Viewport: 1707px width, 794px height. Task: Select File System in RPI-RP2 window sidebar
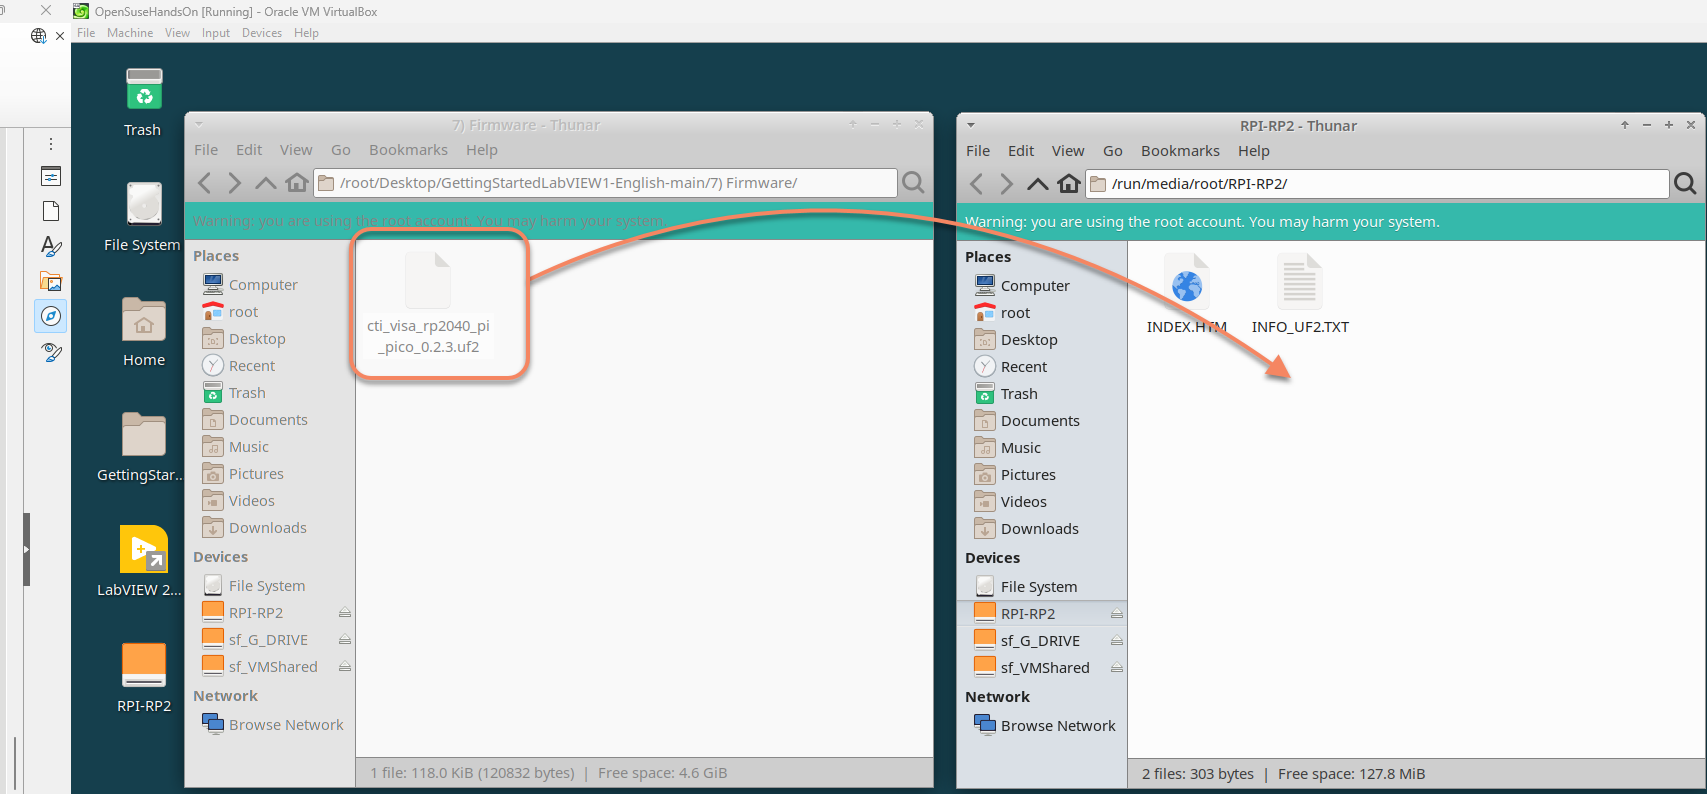(x=1041, y=587)
